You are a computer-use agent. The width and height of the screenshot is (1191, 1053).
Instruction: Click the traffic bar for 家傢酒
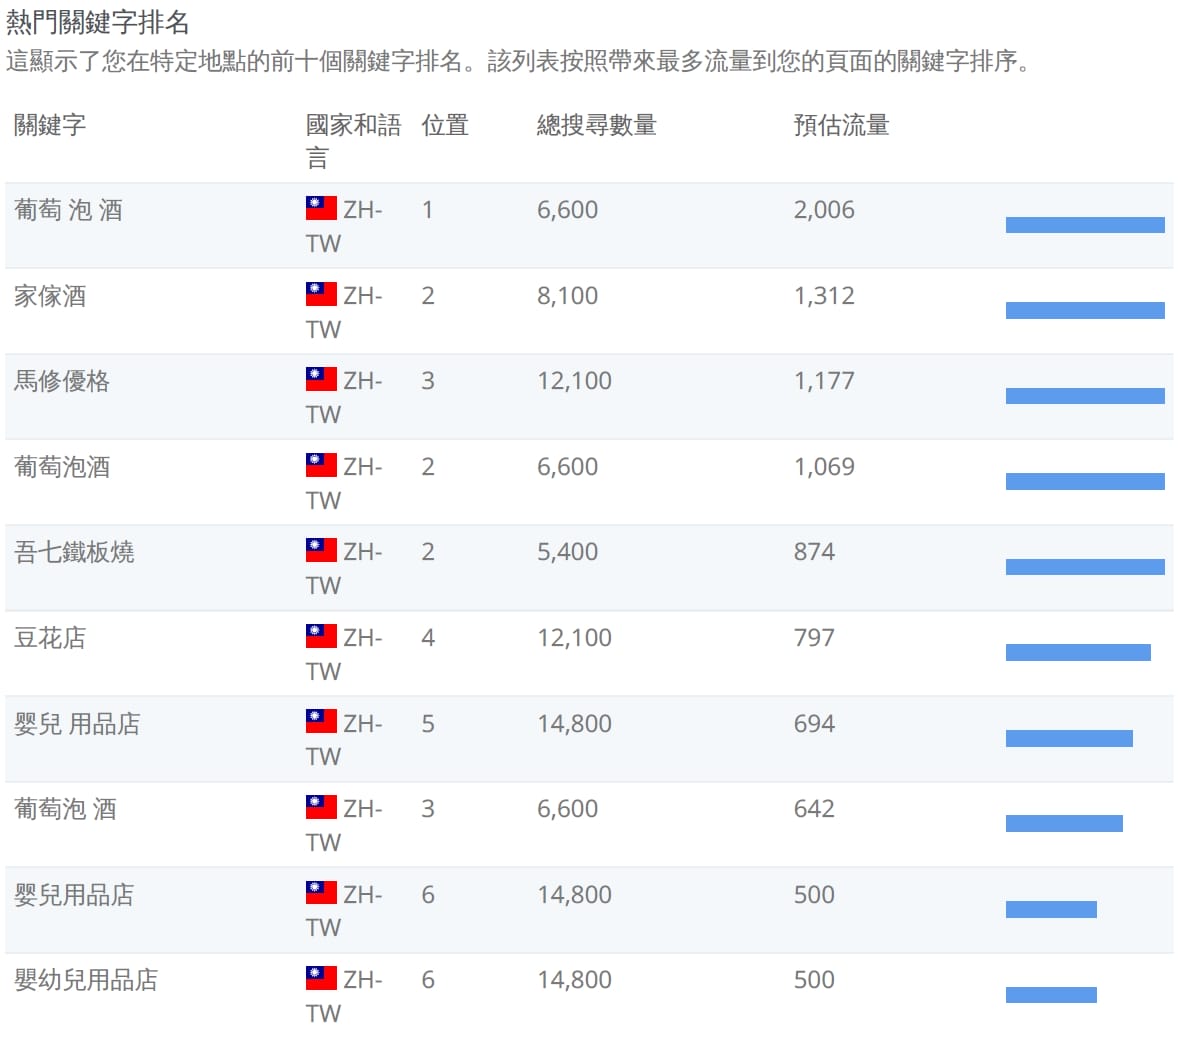coord(1085,311)
